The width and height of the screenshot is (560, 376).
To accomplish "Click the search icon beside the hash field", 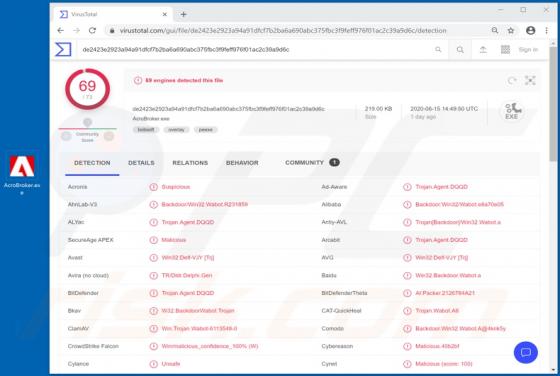I will tap(460, 50).
